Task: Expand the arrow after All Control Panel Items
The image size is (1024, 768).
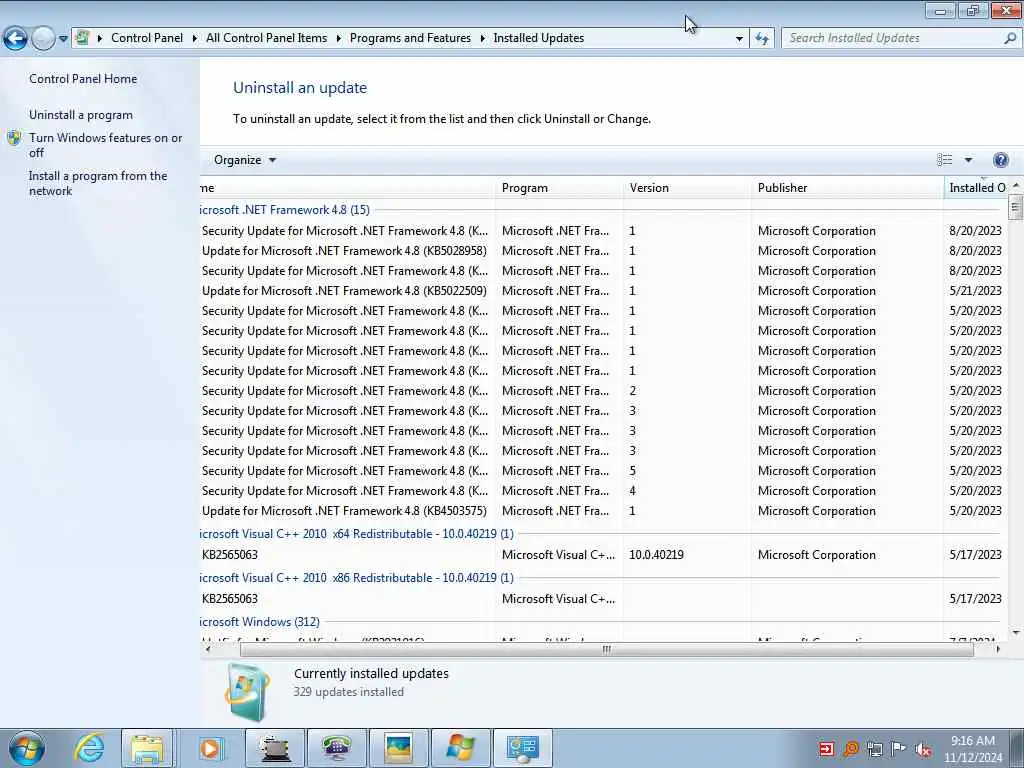Action: click(x=338, y=38)
